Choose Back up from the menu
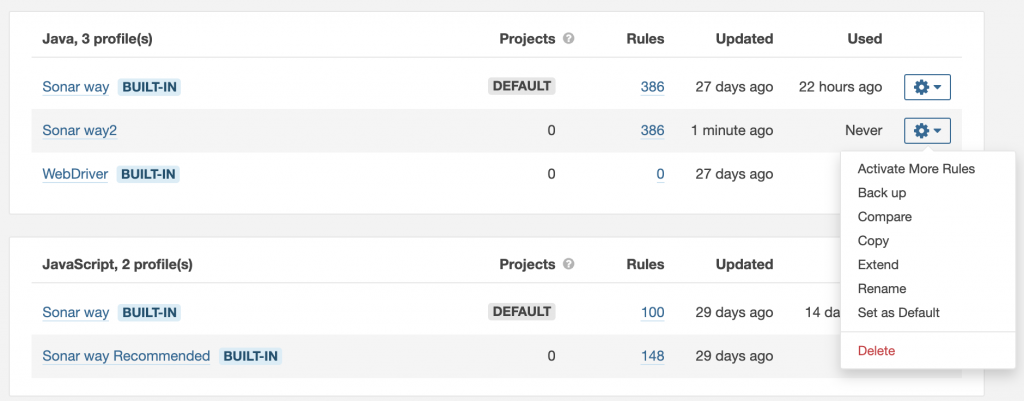 coord(882,193)
